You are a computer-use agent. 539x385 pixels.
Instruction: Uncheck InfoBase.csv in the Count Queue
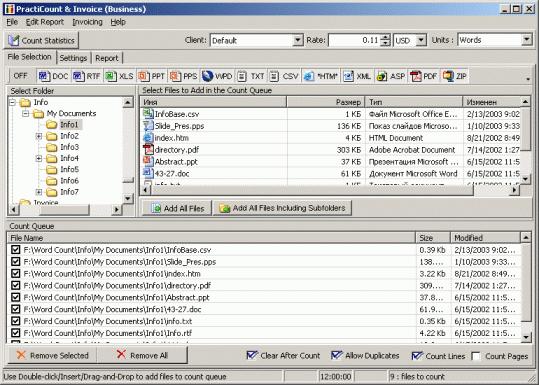(15, 250)
